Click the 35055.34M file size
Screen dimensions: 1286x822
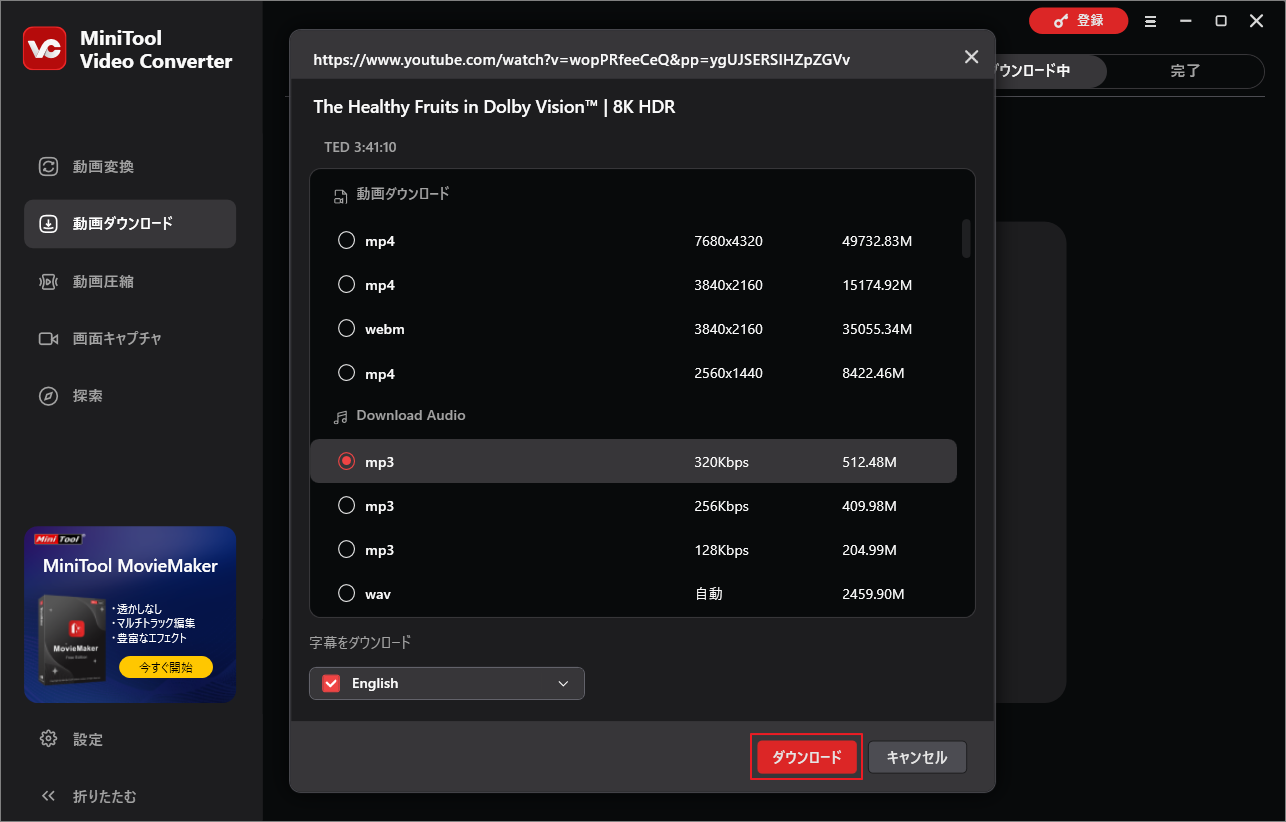coord(877,329)
